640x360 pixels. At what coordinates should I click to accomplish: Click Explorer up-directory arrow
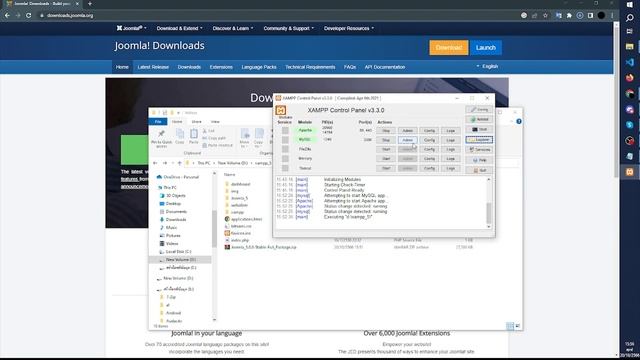point(180,163)
